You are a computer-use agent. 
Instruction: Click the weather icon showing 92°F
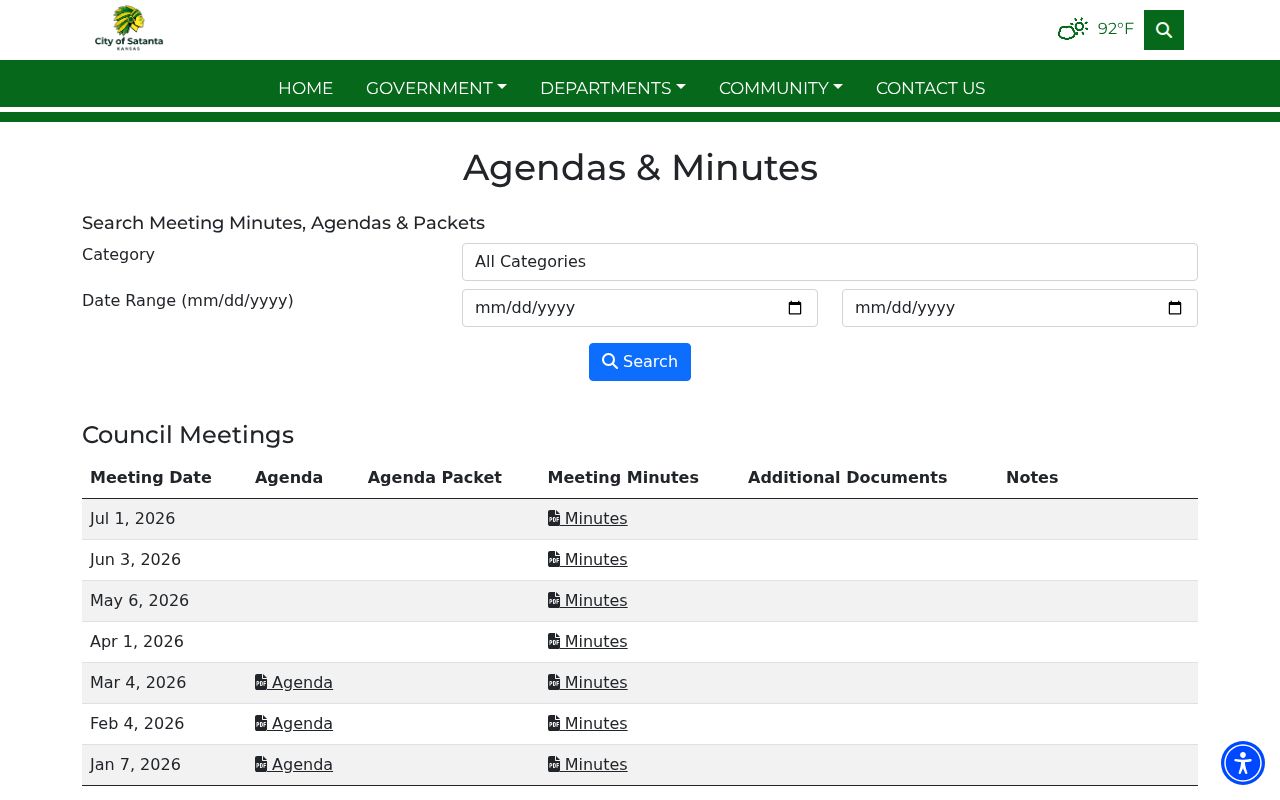pyautogui.click(x=1073, y=29)
